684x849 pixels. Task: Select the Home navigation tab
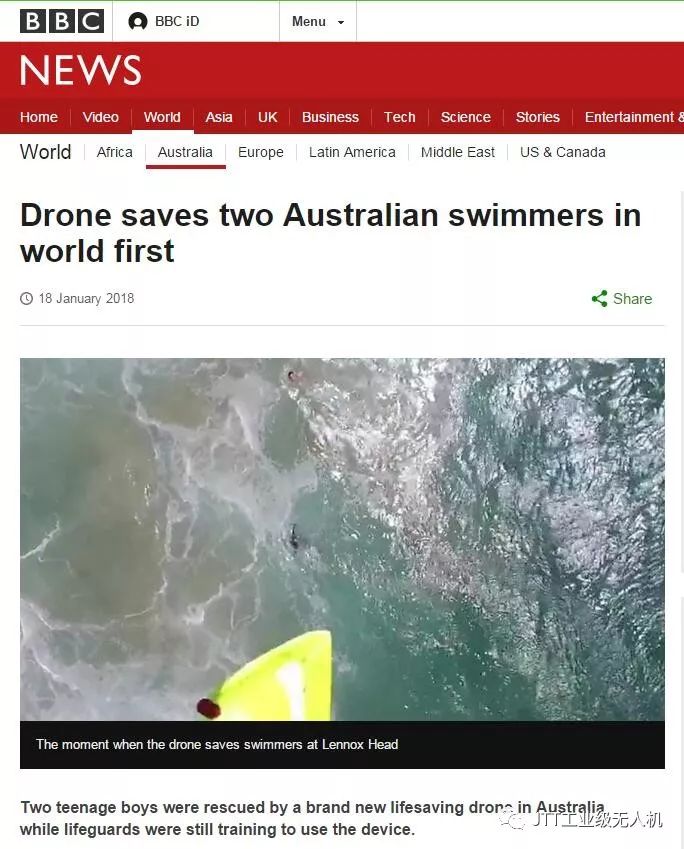pos(39,117)
